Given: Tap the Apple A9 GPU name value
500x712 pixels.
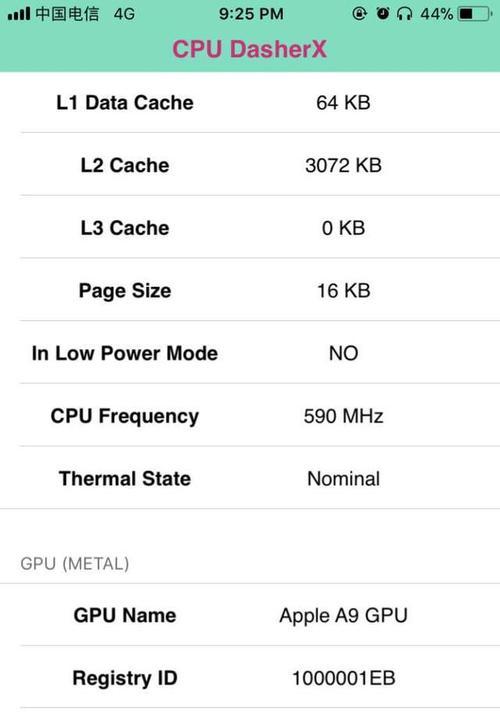Looking at the screenshot, I should pos(343,616).
